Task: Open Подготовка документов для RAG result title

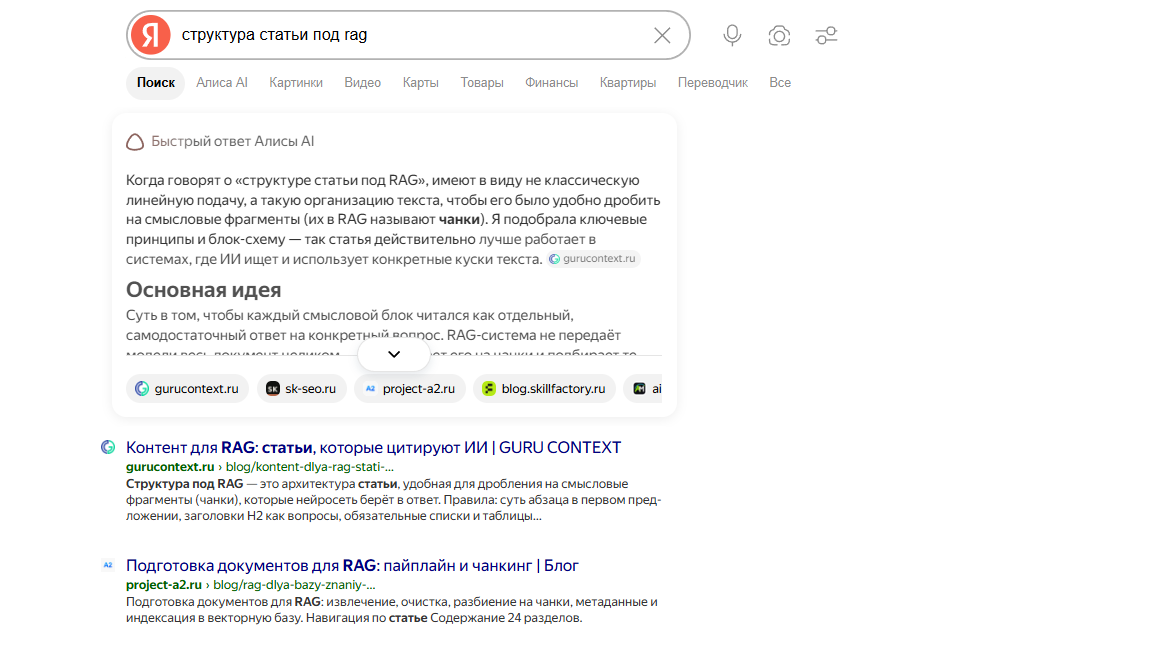Action: (352, 565)
